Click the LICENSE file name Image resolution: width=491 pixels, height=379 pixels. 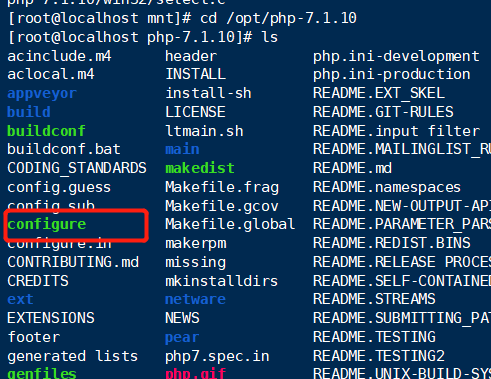[x=195, y=112]
